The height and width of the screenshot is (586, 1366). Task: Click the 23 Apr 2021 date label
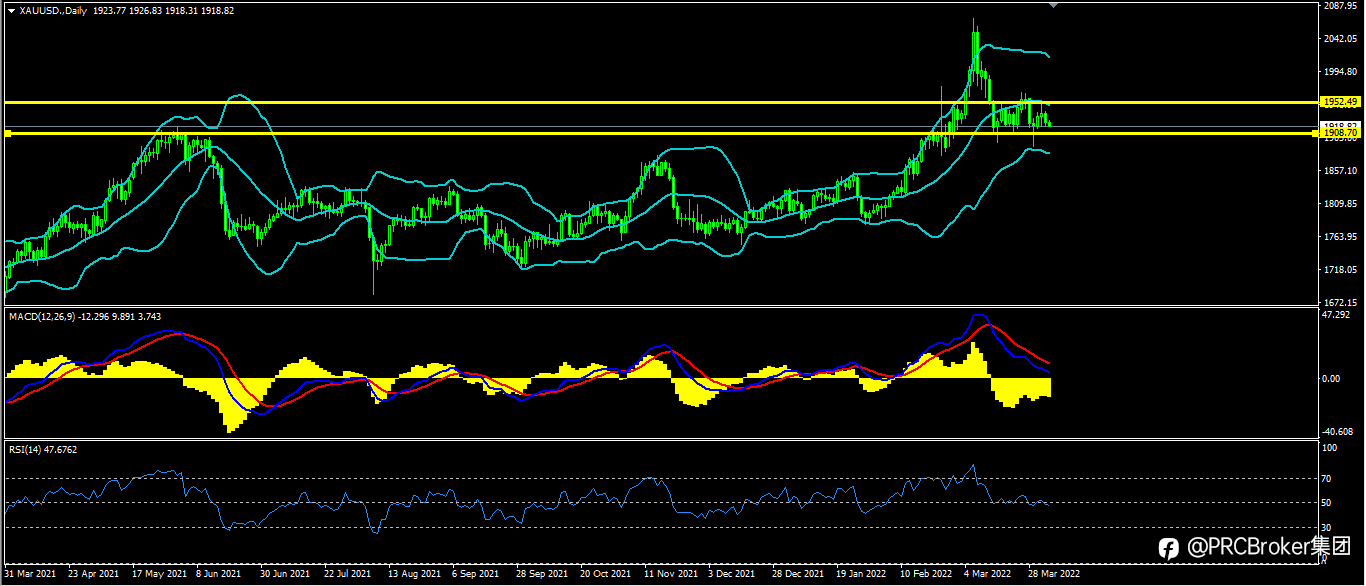tap(93, 575)
